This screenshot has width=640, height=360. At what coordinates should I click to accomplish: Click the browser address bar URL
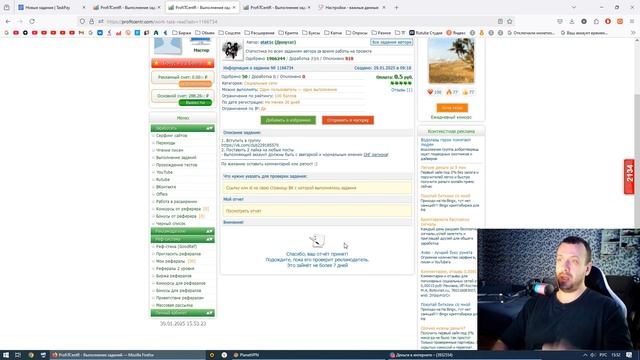[162, 21]
